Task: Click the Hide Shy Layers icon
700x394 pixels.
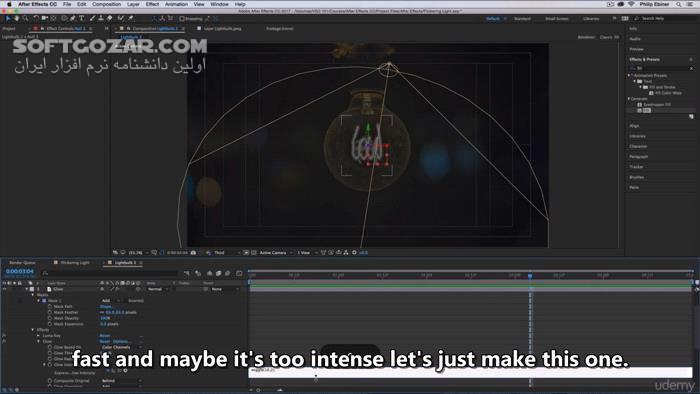Action: (x=209, y=273)
